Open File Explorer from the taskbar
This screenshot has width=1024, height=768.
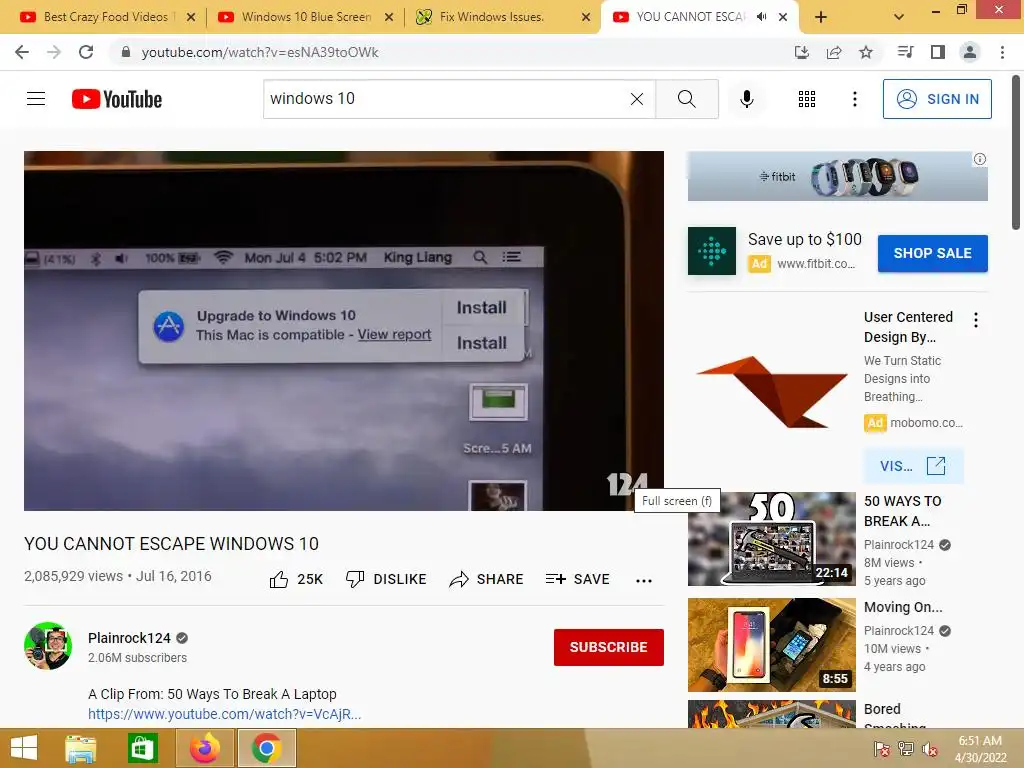(x=80, y=748)
